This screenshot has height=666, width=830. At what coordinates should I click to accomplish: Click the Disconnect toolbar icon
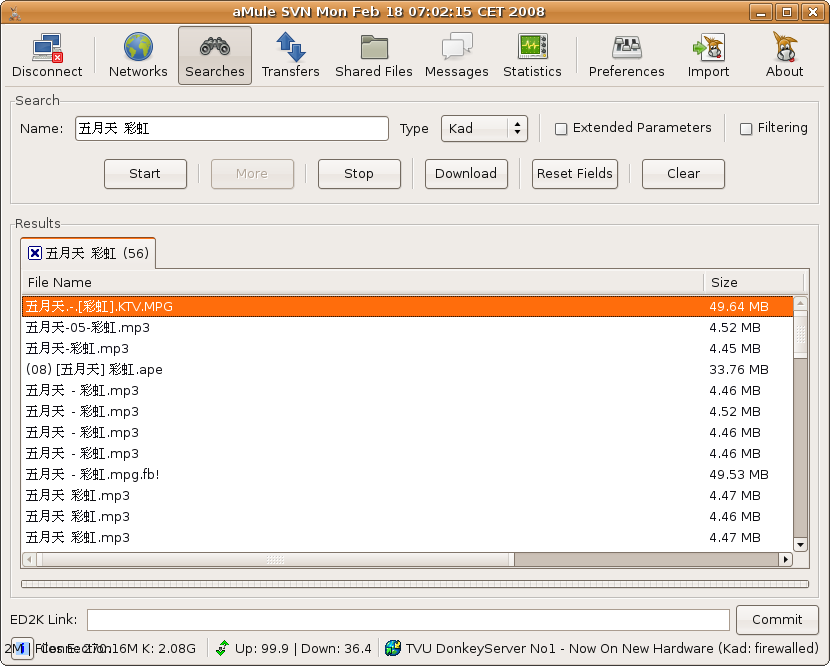[47, 55]
